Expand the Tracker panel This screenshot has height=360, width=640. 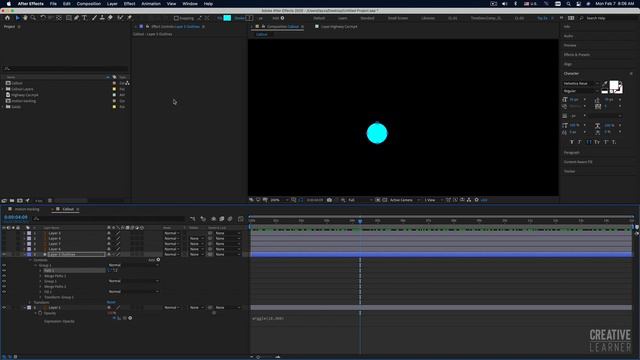[569, 171]
